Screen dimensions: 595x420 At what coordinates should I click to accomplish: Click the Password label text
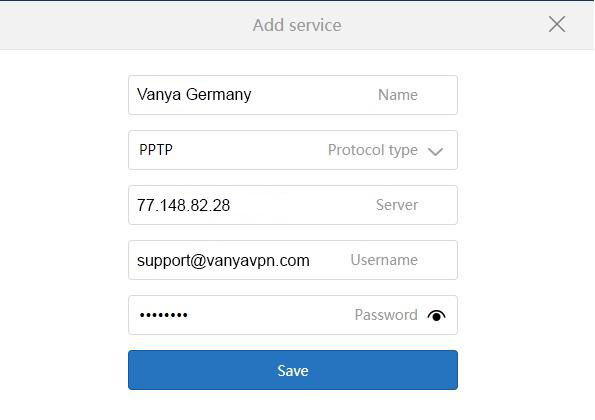pyautogui.click(x=386, y=315)
